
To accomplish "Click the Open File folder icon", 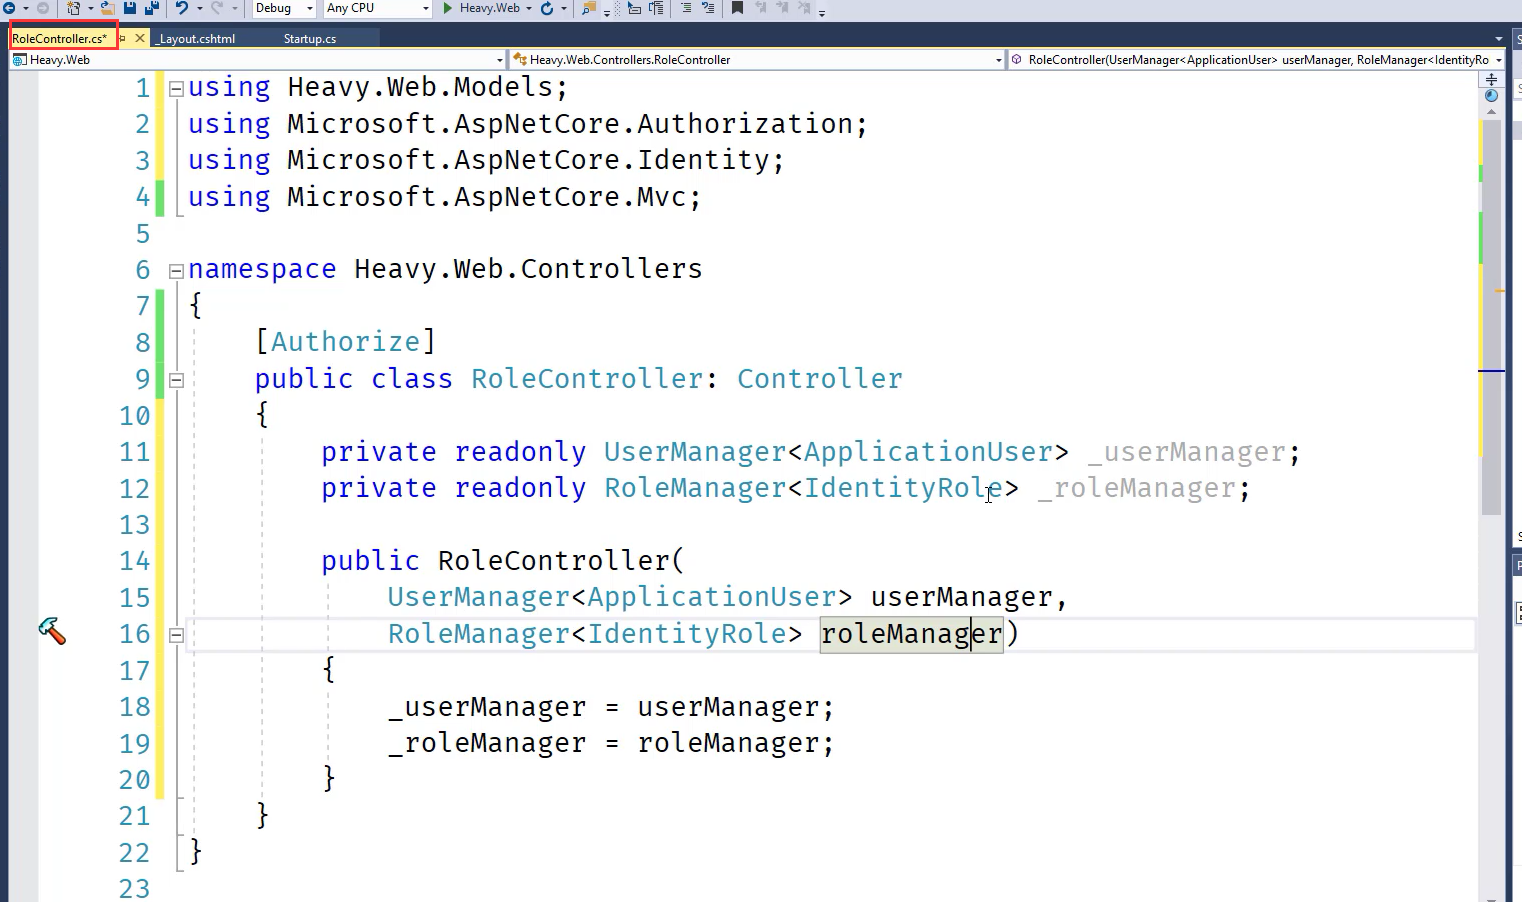I will (x=106, y=8).
